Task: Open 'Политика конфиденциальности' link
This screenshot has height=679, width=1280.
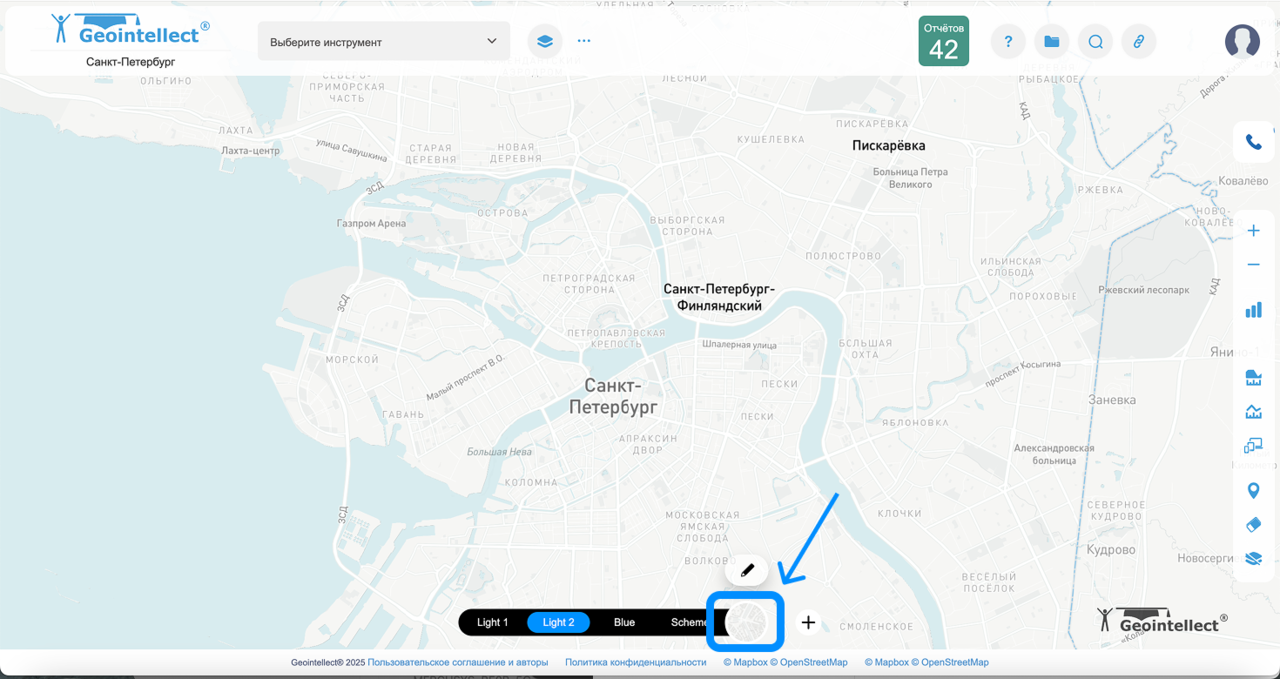Action: [635, 662]
